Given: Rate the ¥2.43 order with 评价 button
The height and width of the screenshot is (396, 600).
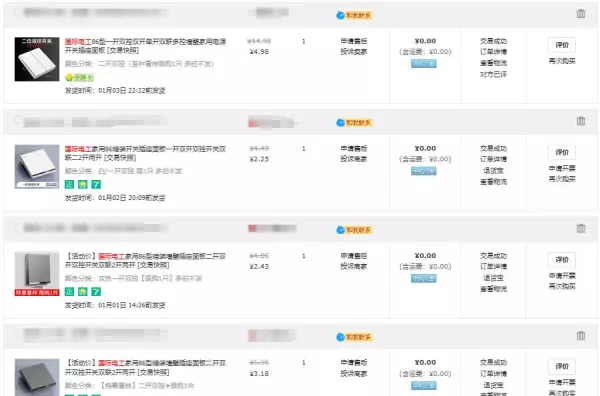Looking at the screenshot, I should pos(562,260).
